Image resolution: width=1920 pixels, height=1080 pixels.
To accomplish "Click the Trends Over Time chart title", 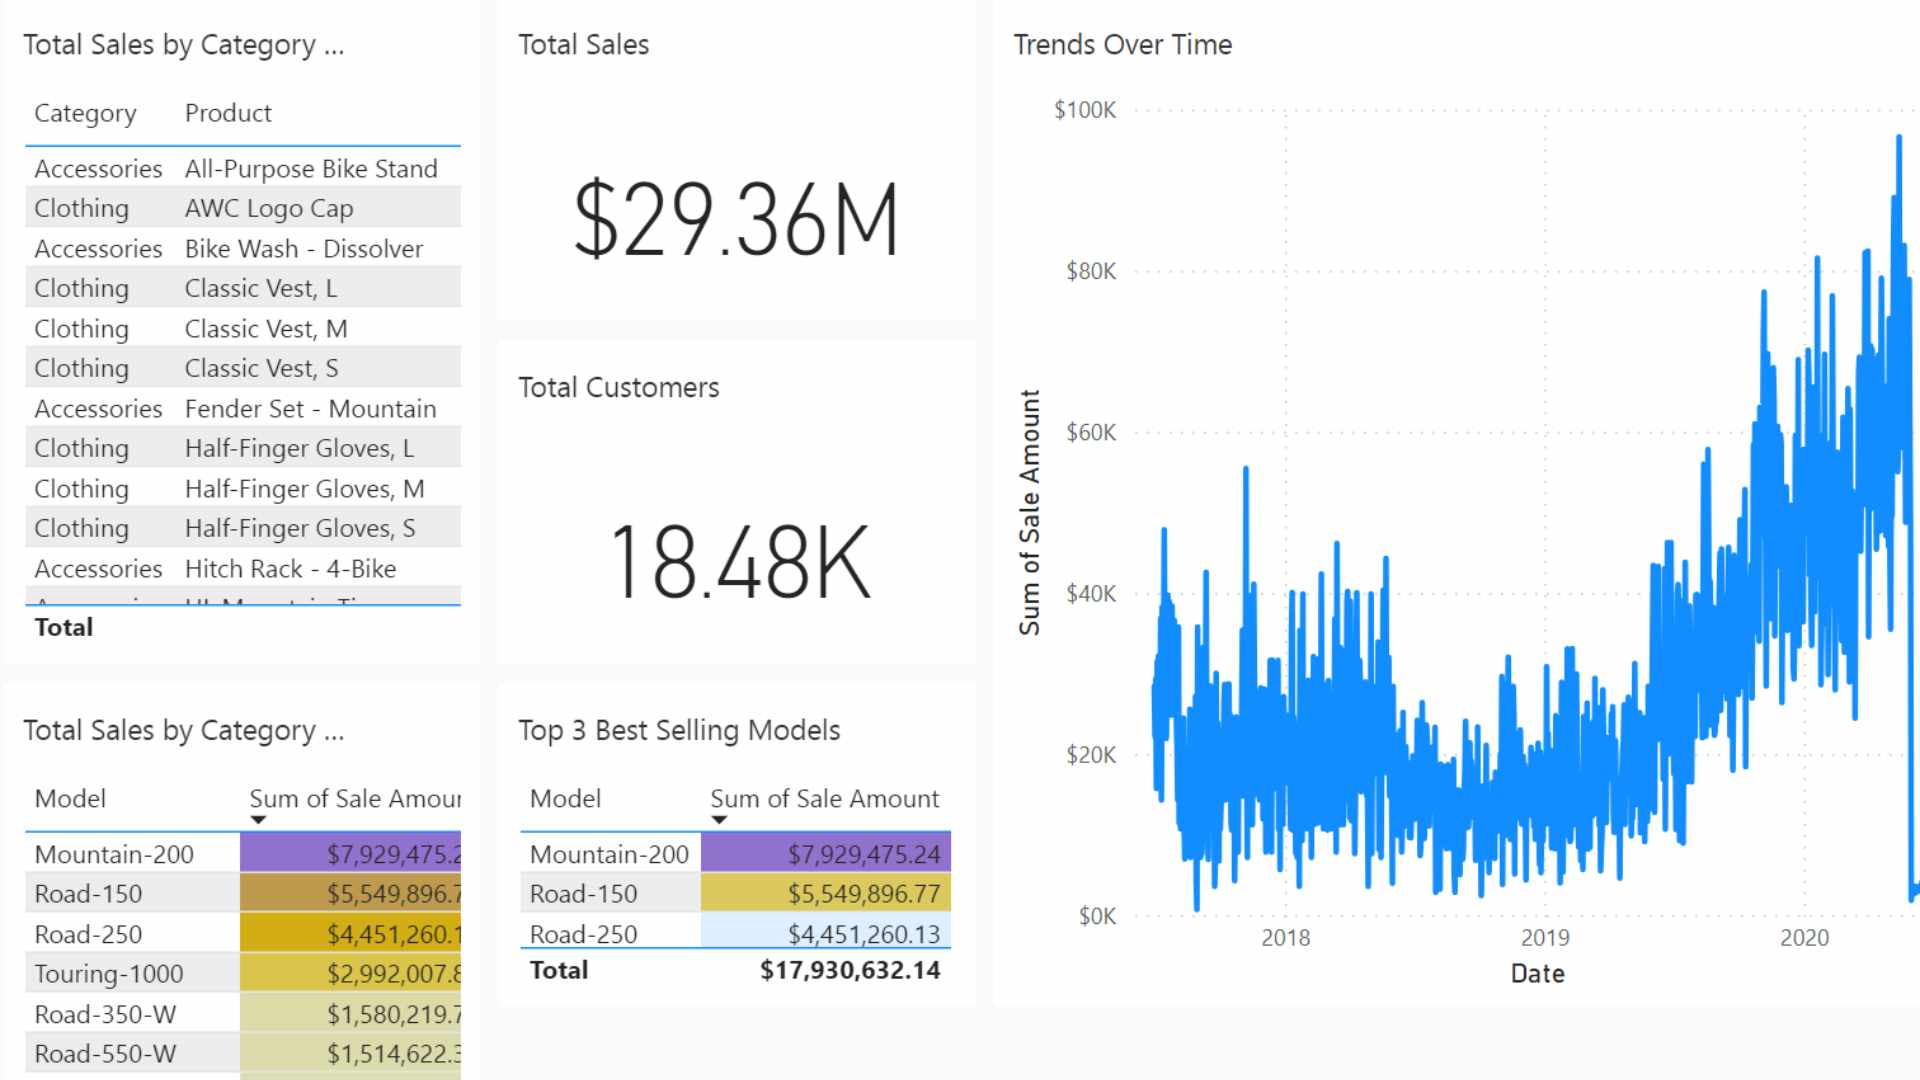I will pyautogui.click(x=1122, y=44).
